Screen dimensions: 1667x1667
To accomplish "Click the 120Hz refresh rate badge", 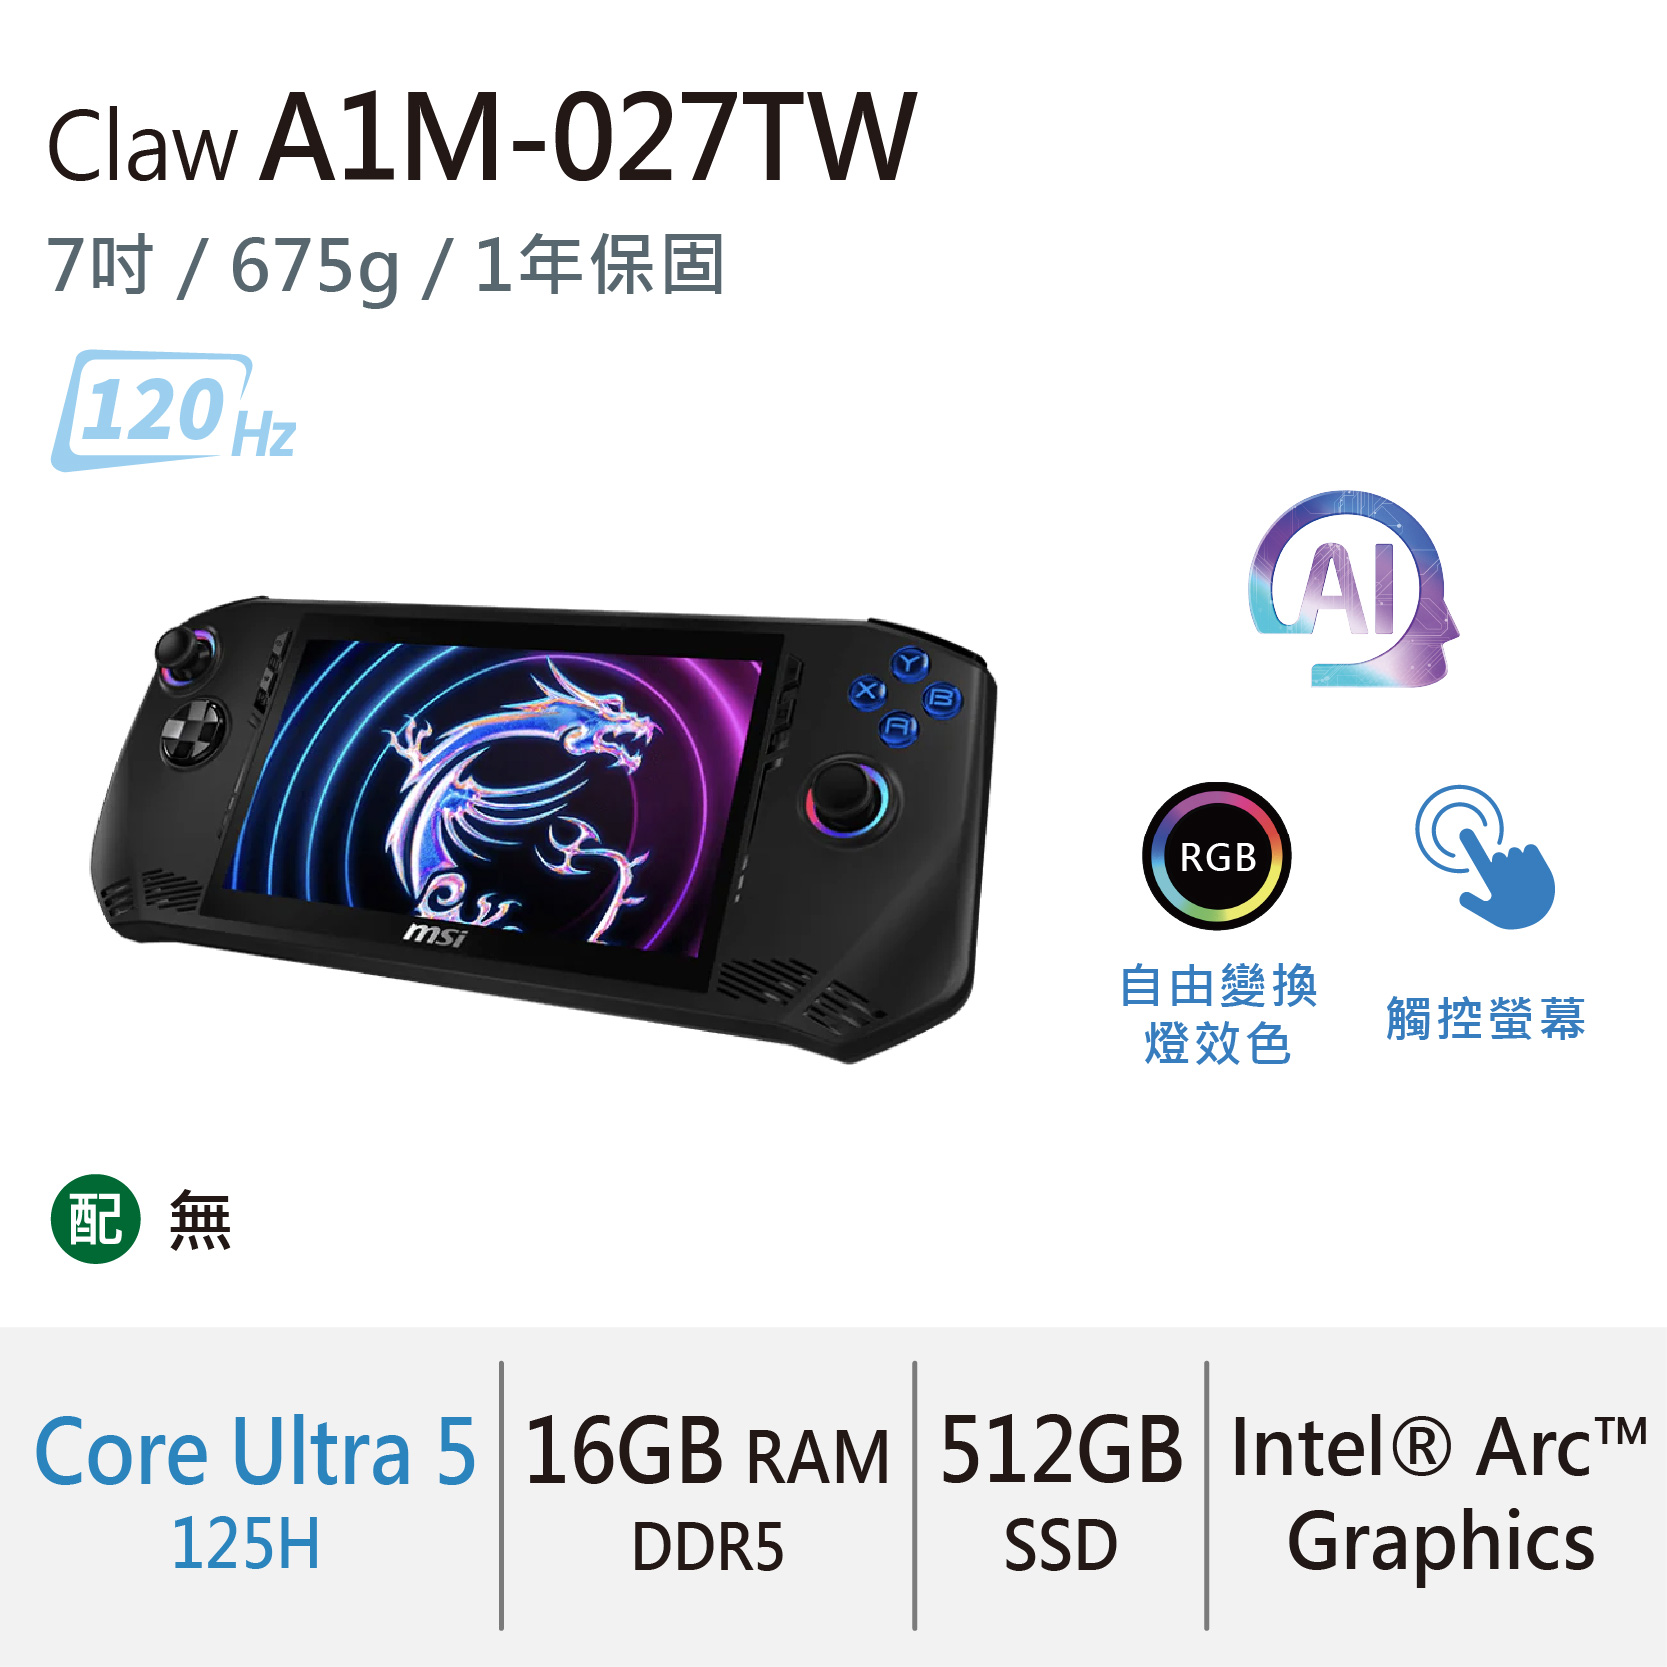I will [175, 411].
